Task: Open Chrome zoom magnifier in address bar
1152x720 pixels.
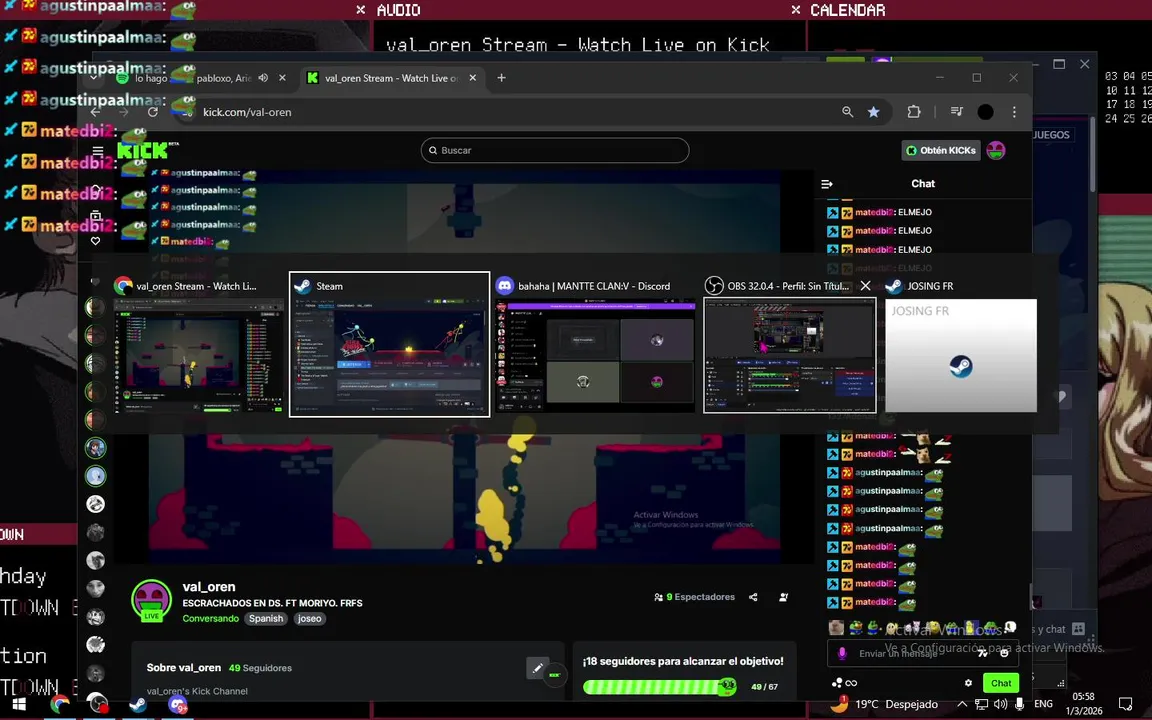Action: click(848, 112)
